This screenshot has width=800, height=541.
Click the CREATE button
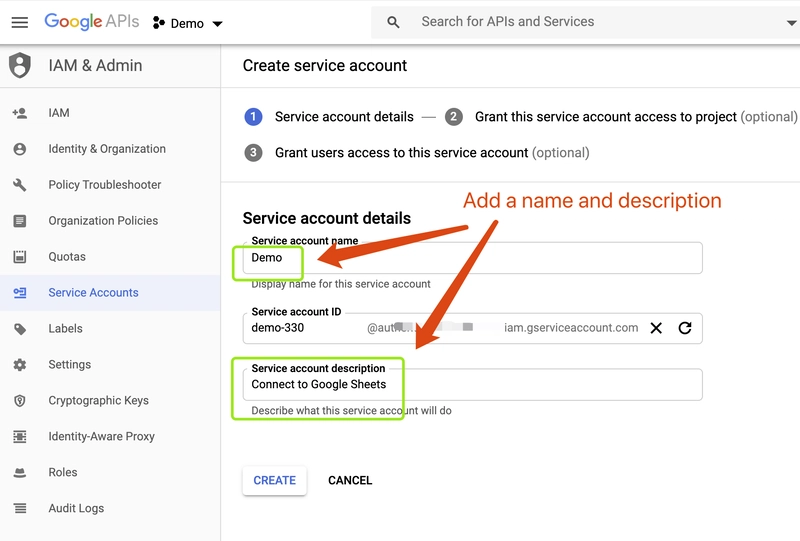[x=274, y=481]
